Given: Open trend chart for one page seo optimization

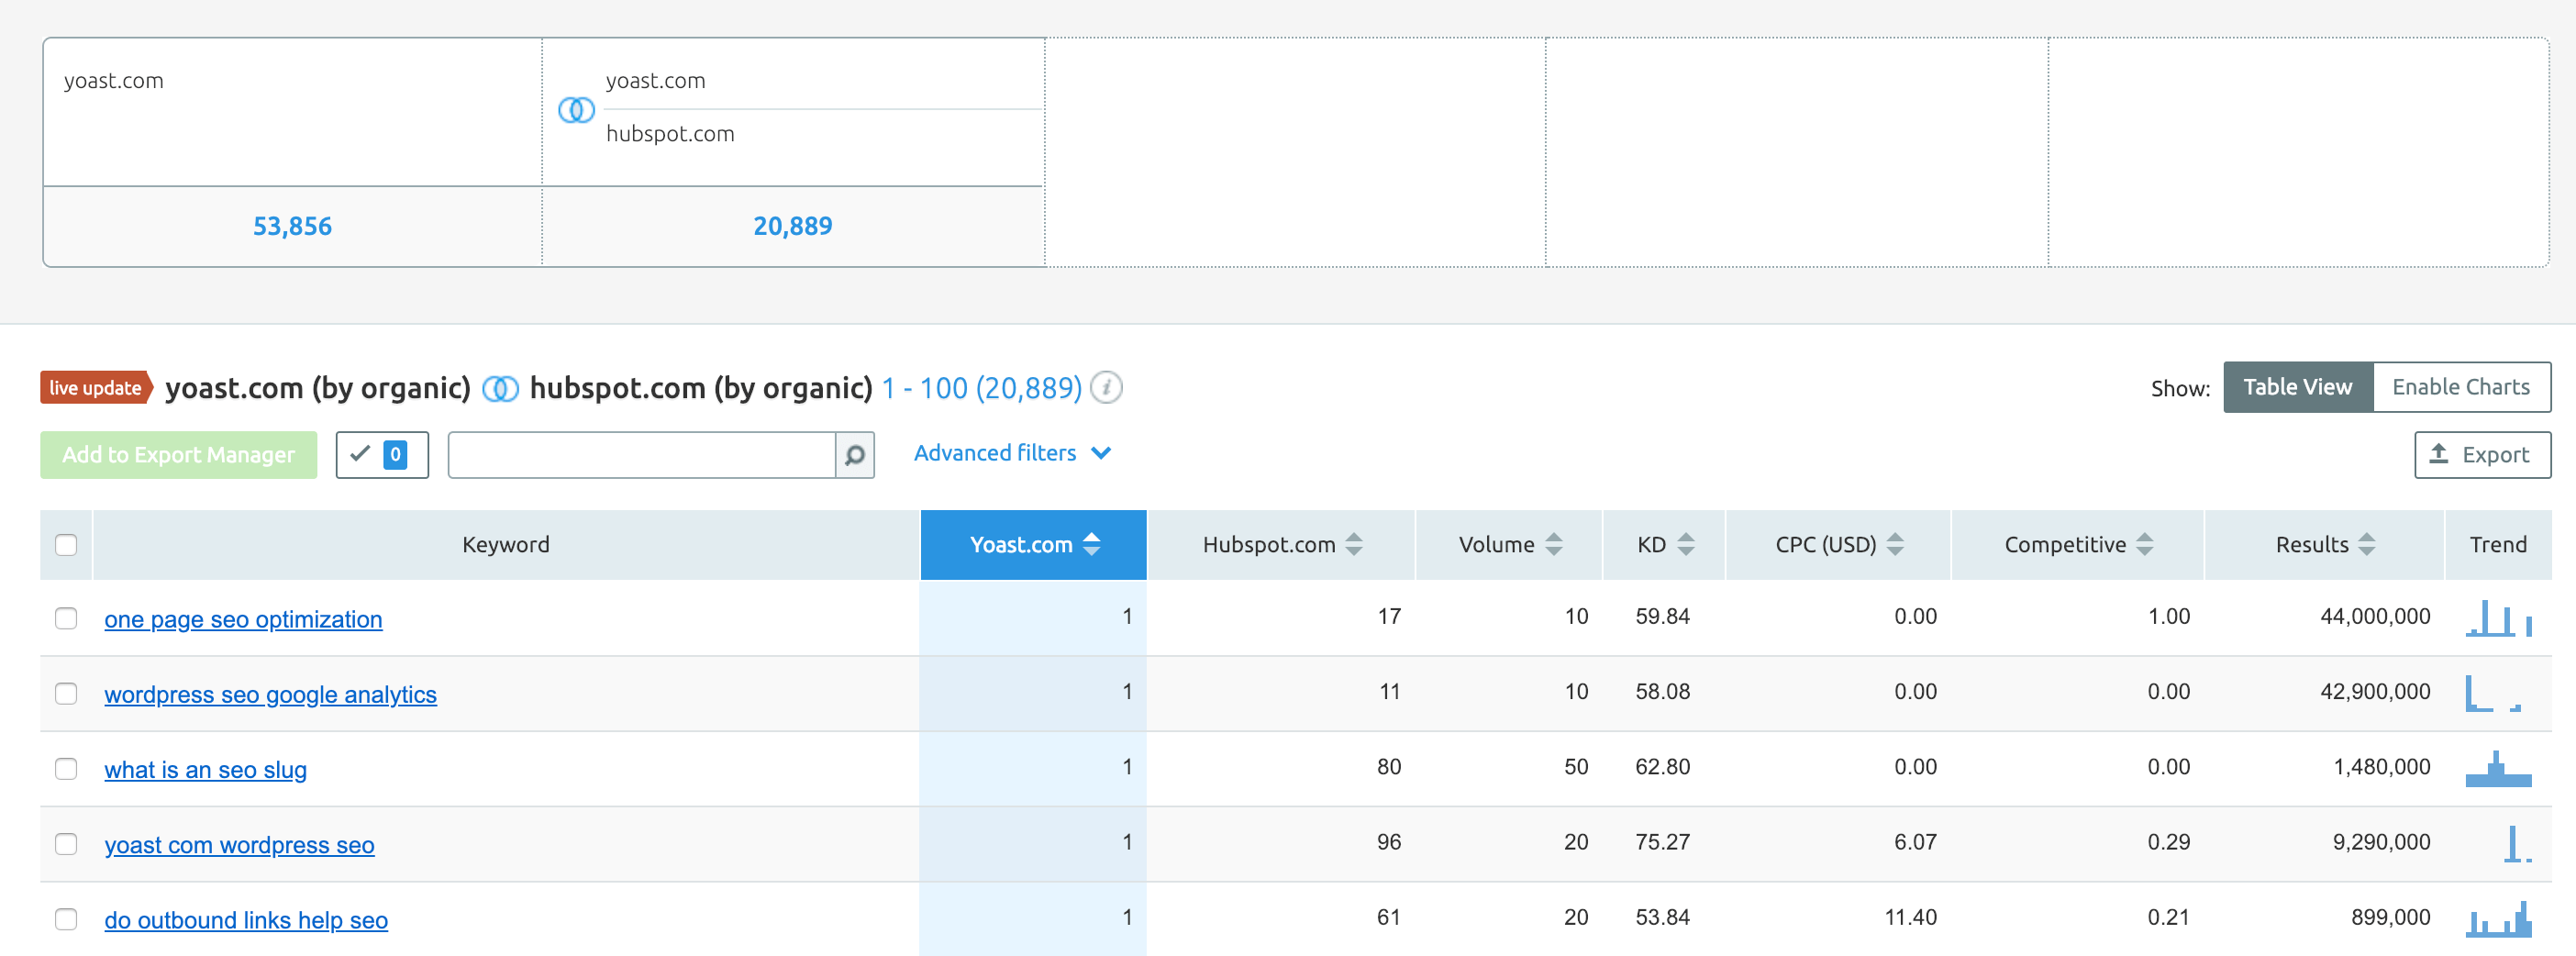Looking at the screenshot, I should tap(2498, 617).
